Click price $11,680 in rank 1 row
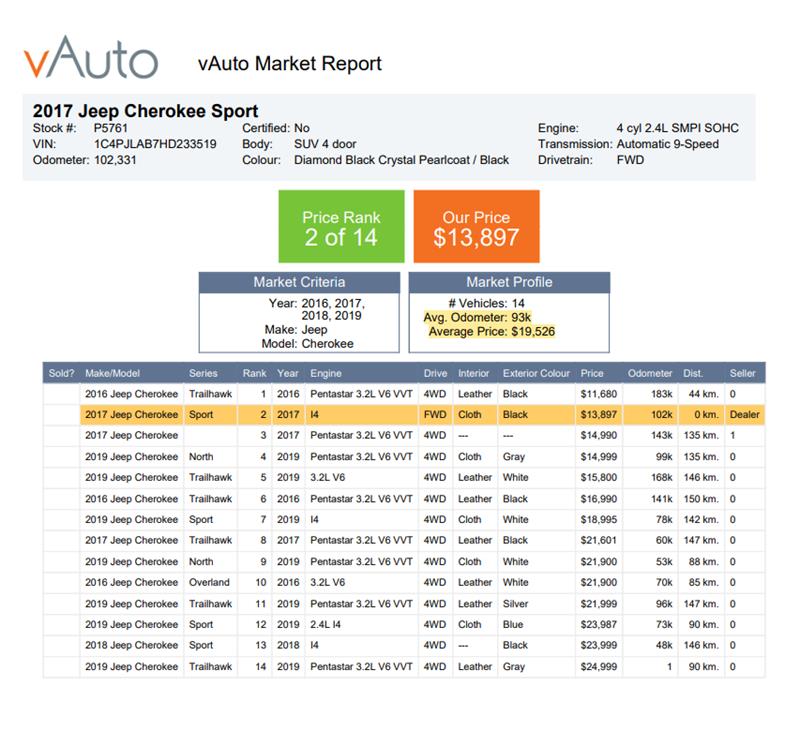This screenshot has width=800, height=731. [x=598, y=394]
